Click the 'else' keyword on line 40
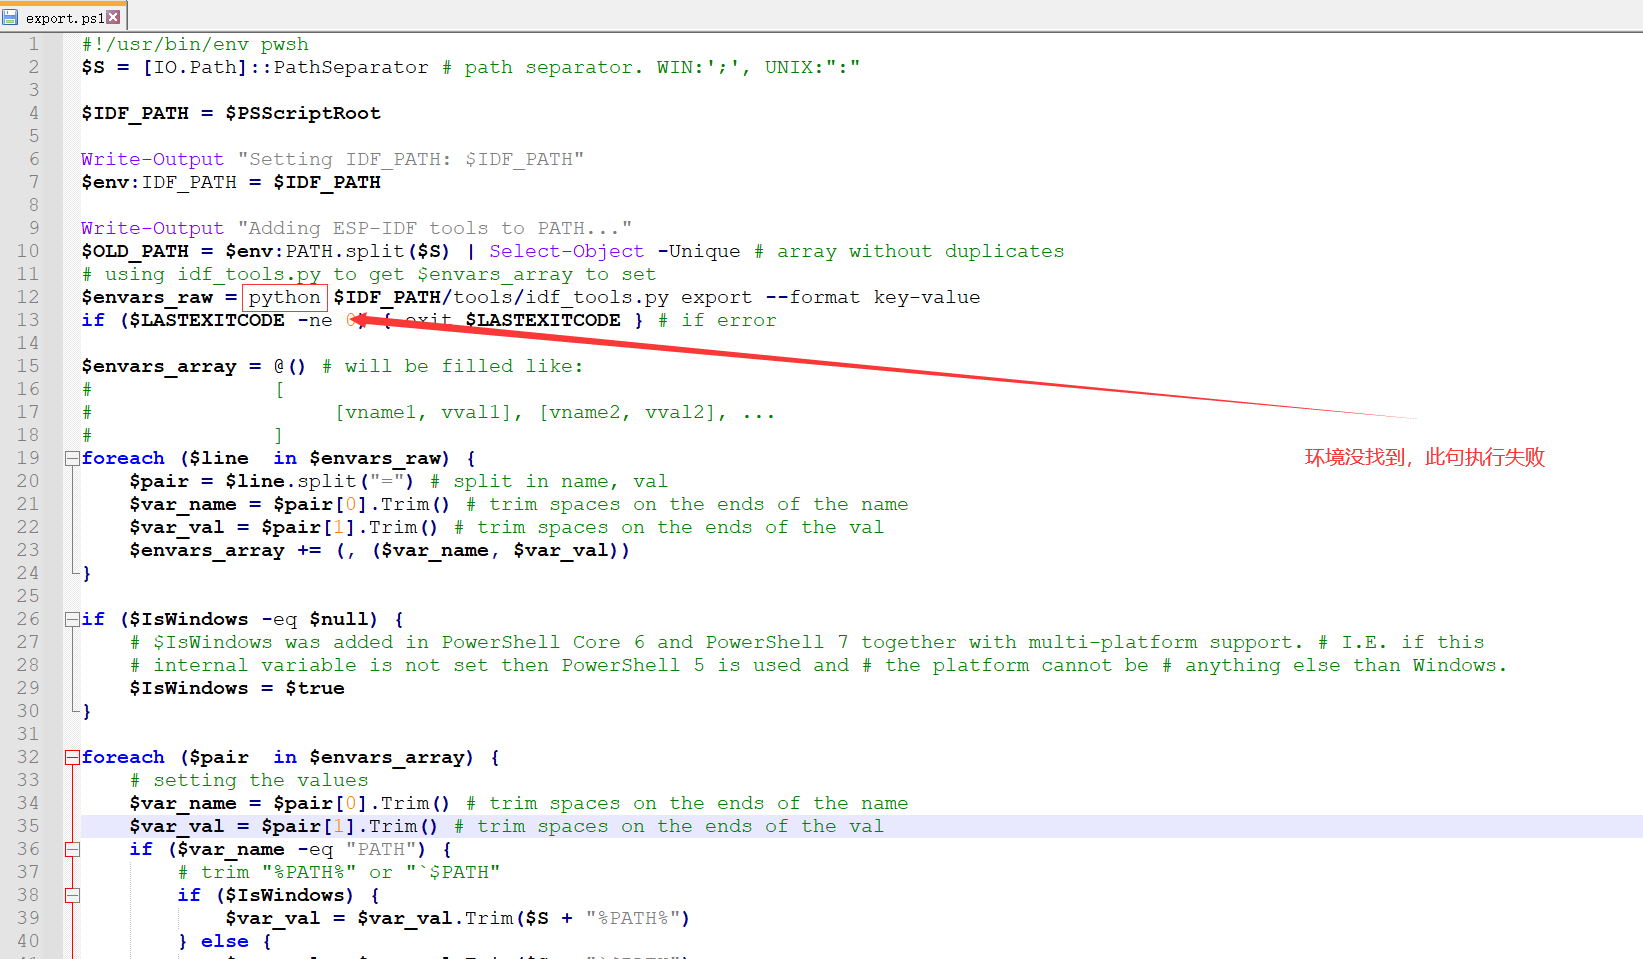 click(225, 941)
